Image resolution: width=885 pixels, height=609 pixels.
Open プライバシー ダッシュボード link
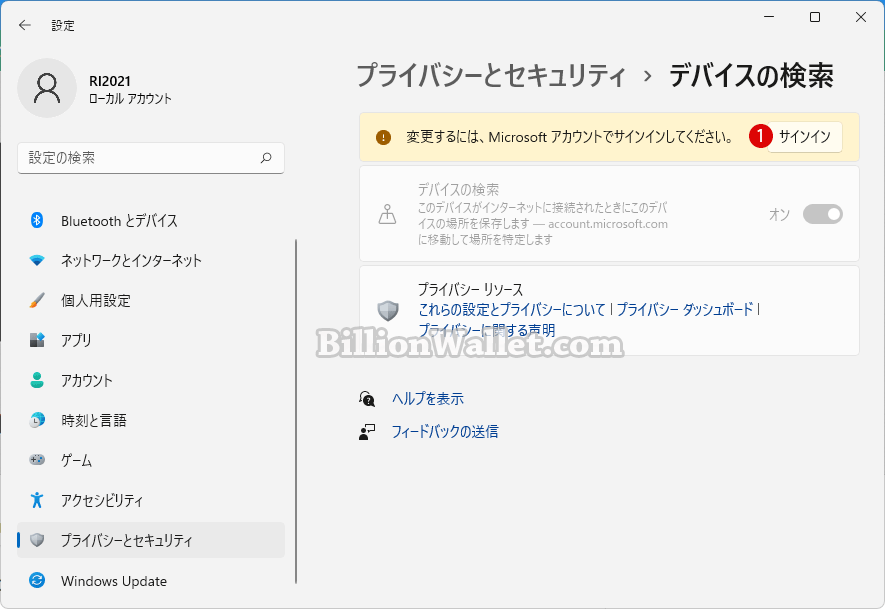(685, 309)
